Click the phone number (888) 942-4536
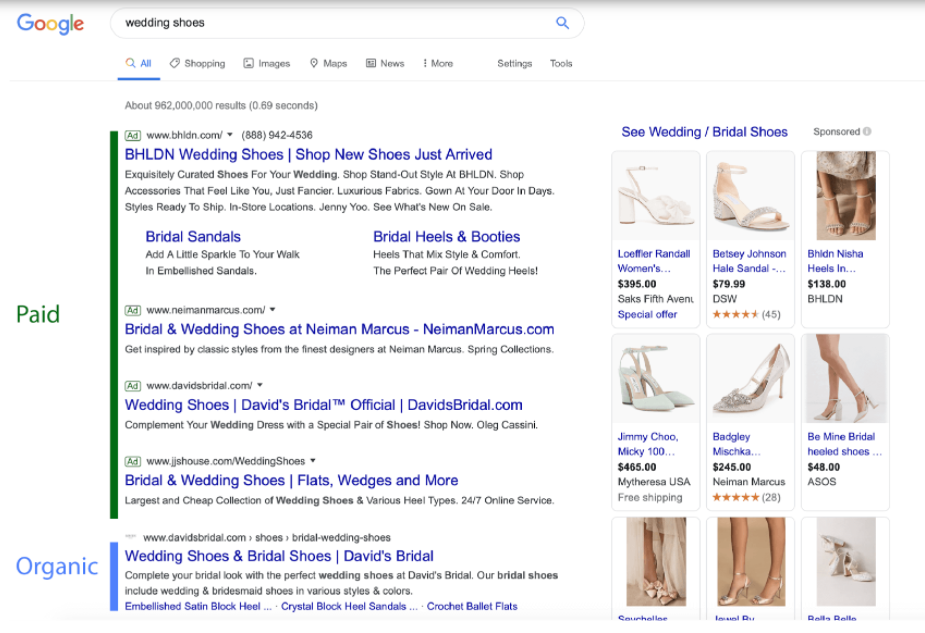Image resolution: width=925 pixels, height=633 pixels. click(x=277, y=135)
